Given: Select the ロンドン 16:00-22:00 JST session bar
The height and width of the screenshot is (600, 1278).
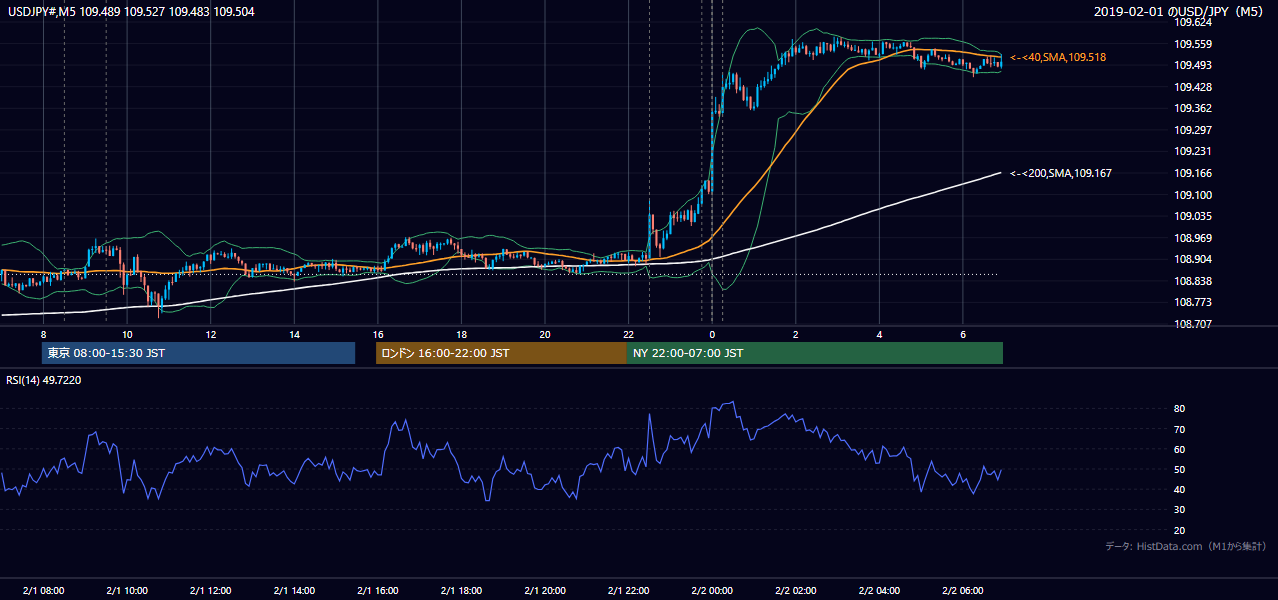Looking at the screenshot, I should (501, 353).
